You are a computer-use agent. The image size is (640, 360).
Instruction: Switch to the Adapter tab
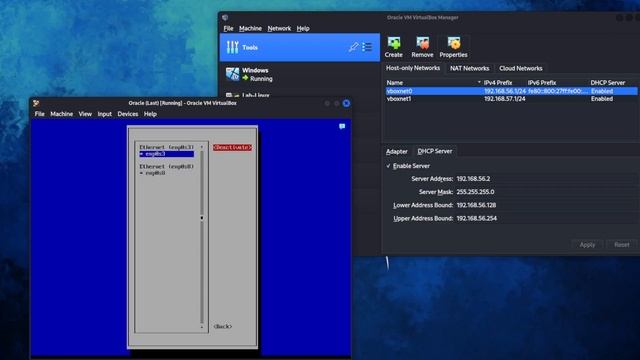[x=397, y=151]
